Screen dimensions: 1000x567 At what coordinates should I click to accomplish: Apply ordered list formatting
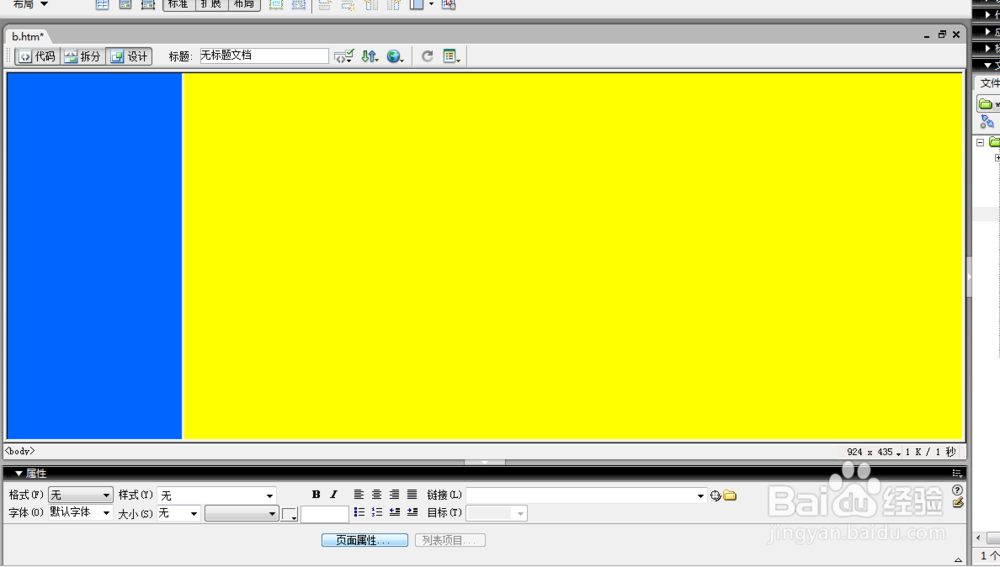(377, 512)
